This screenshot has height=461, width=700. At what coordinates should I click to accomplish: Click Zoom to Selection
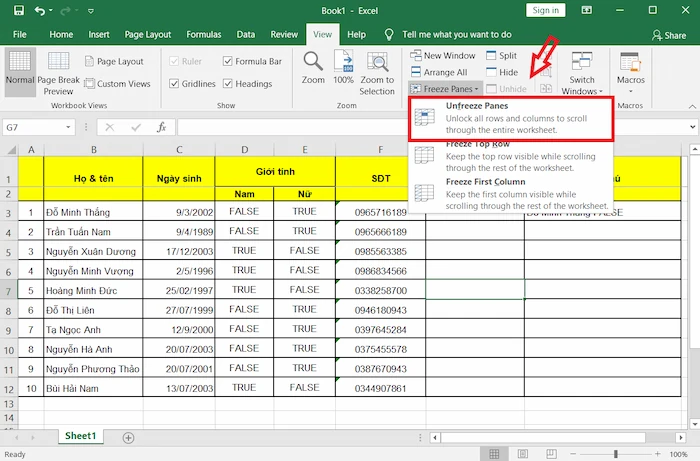[377, 73]
